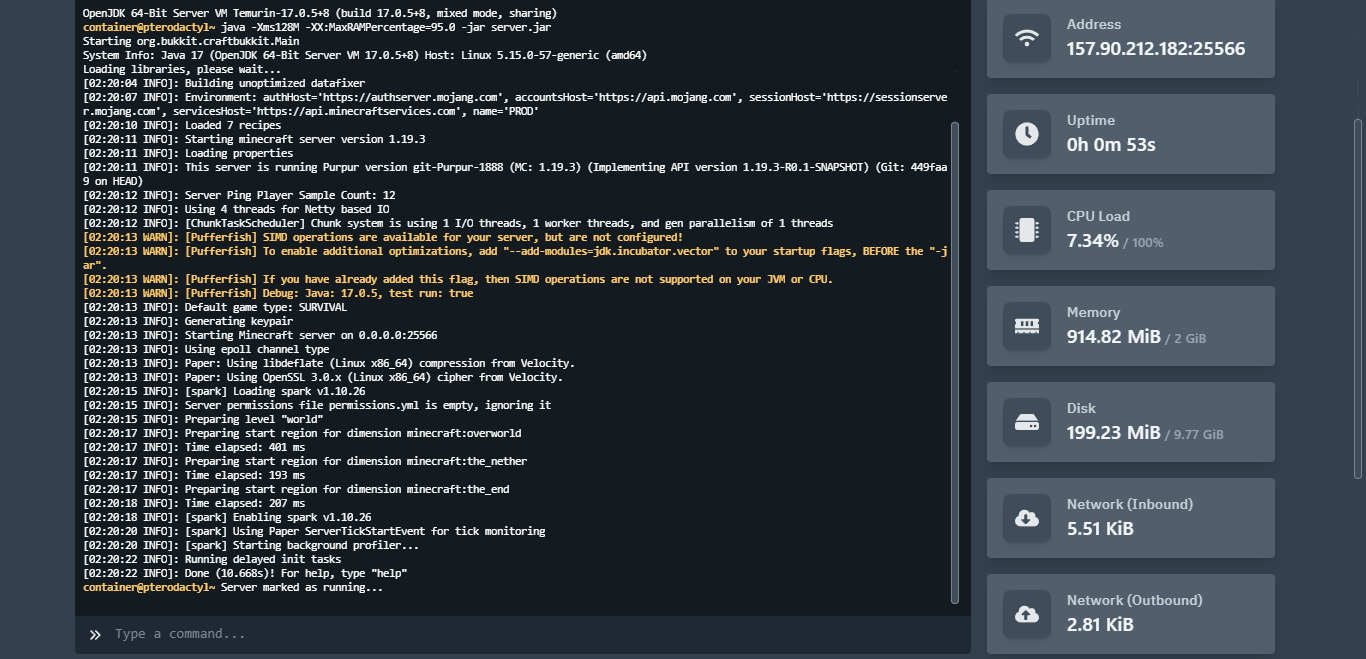This screenshot has height=659, width=1366.
Task: Click the Wi-Fi icon on the Address card
Action: tap(1026, 38)
